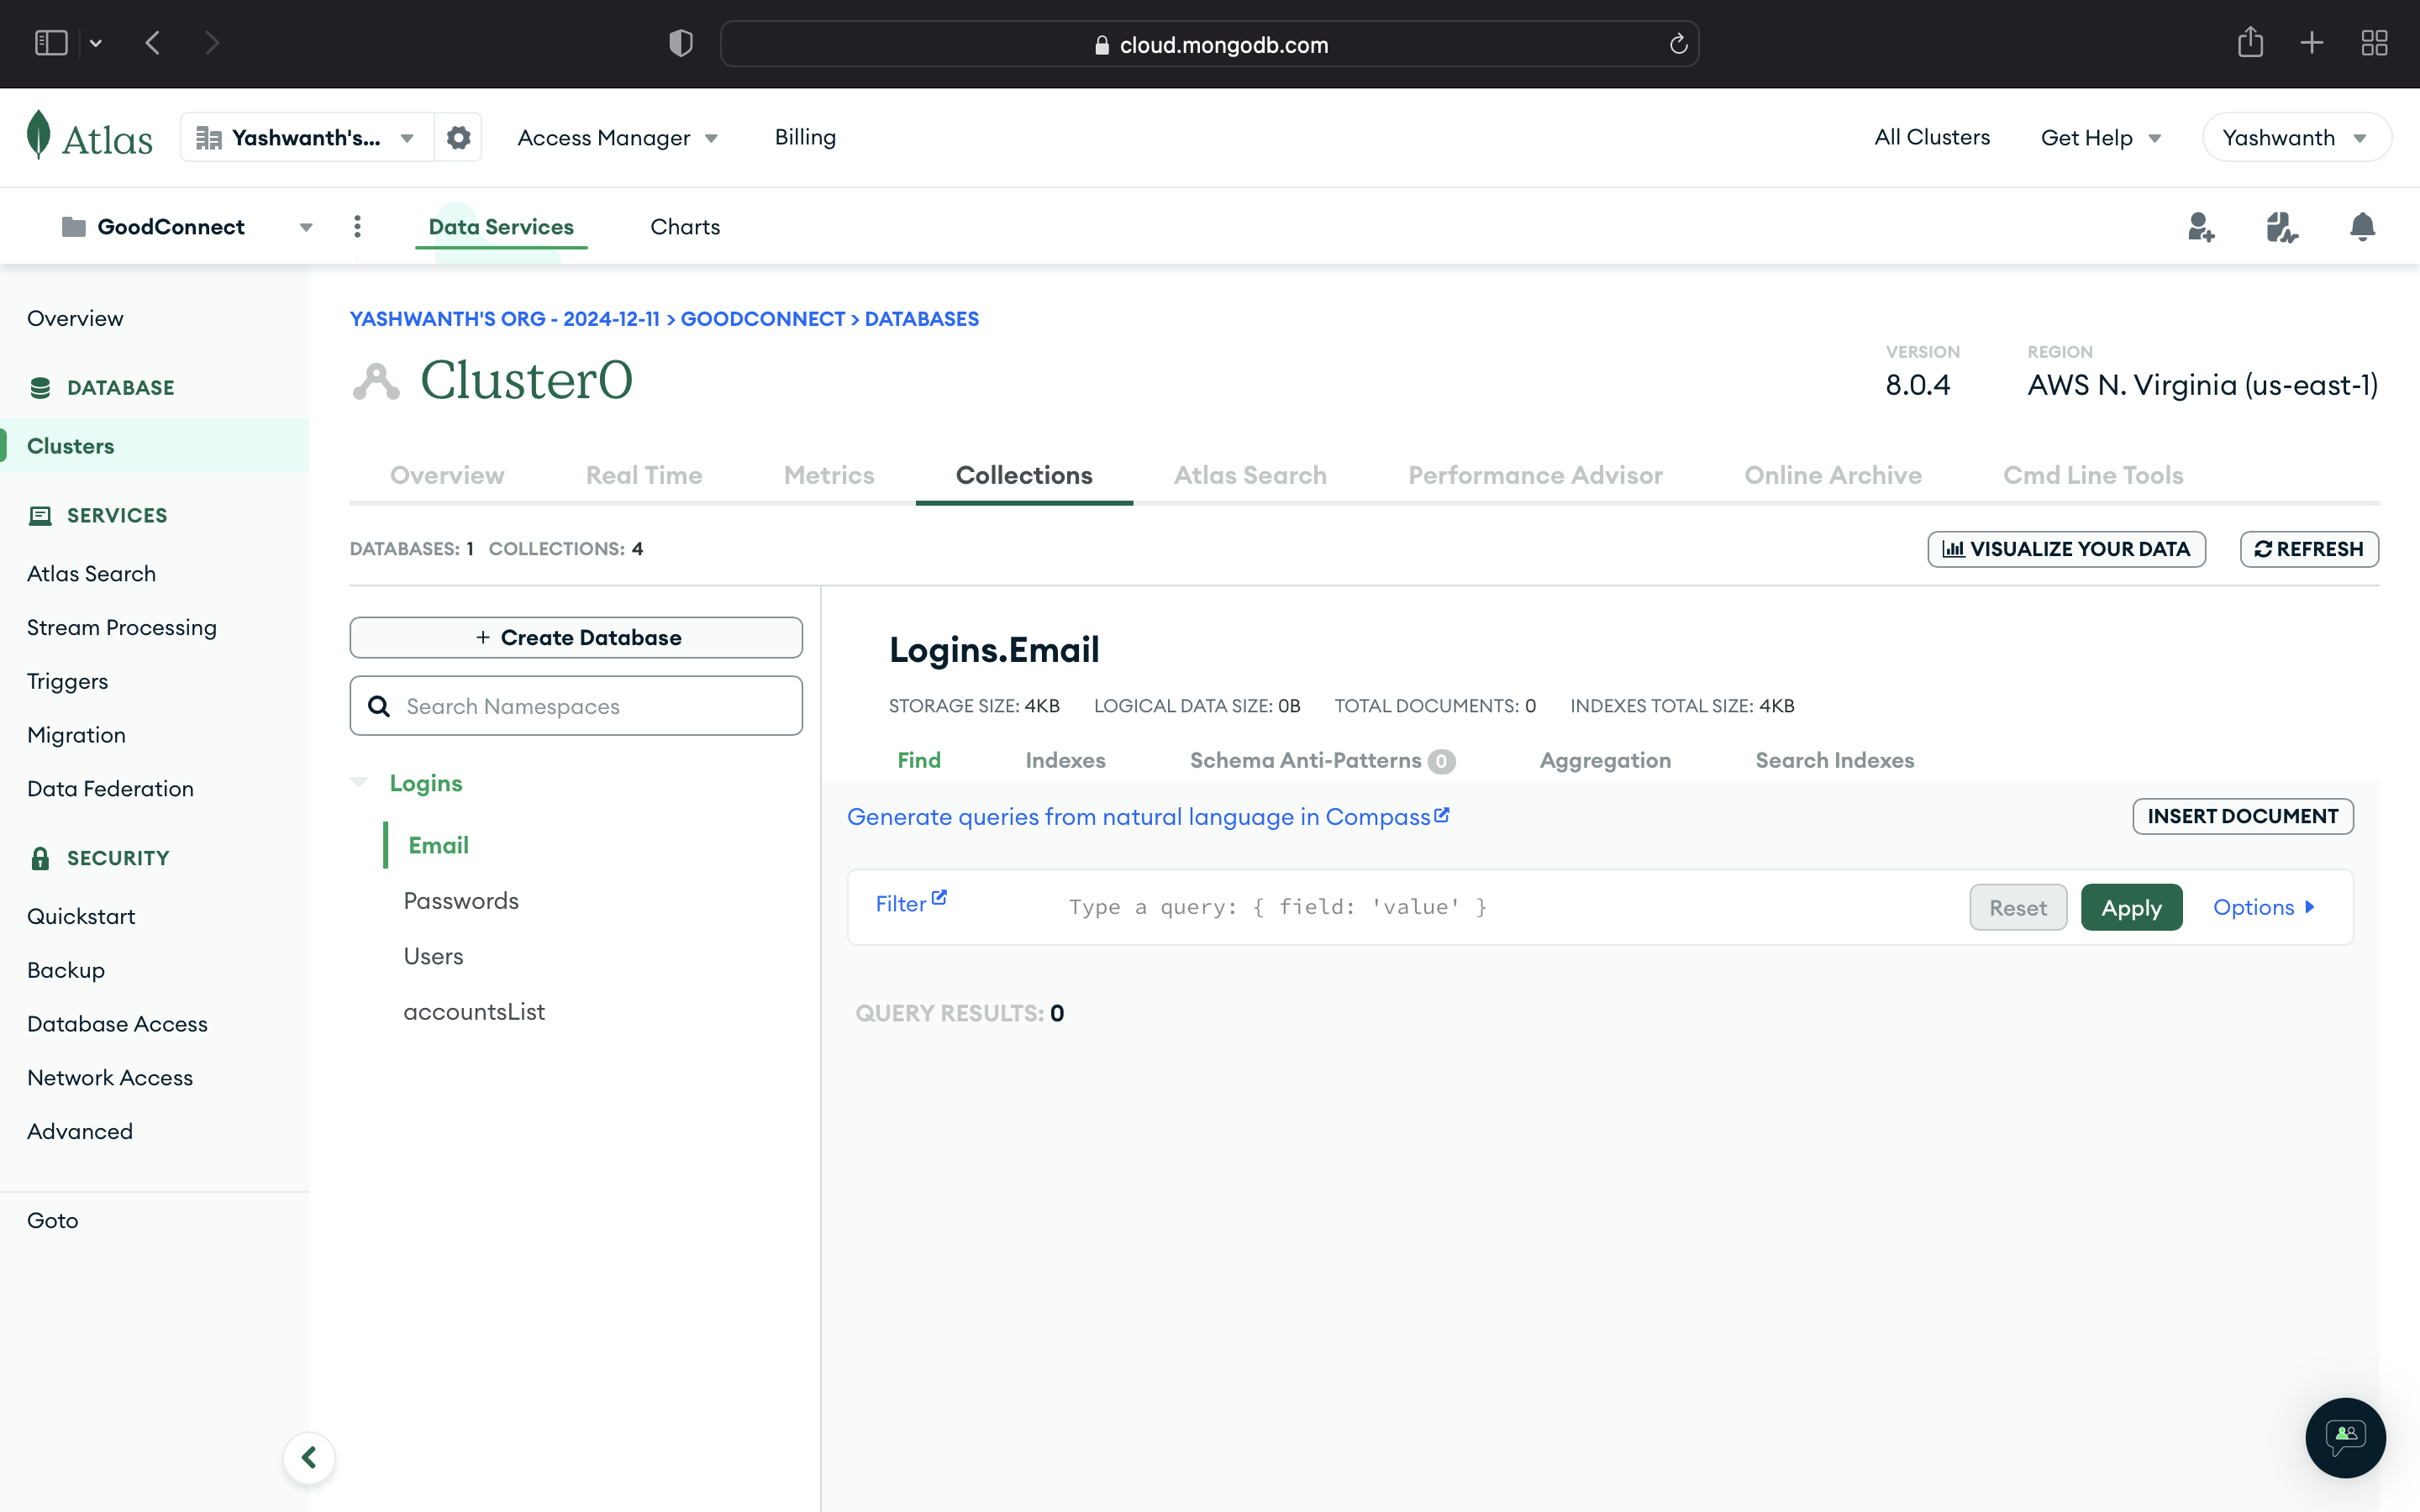Click the Atlas leaf logo

click(x=39, y=136)
